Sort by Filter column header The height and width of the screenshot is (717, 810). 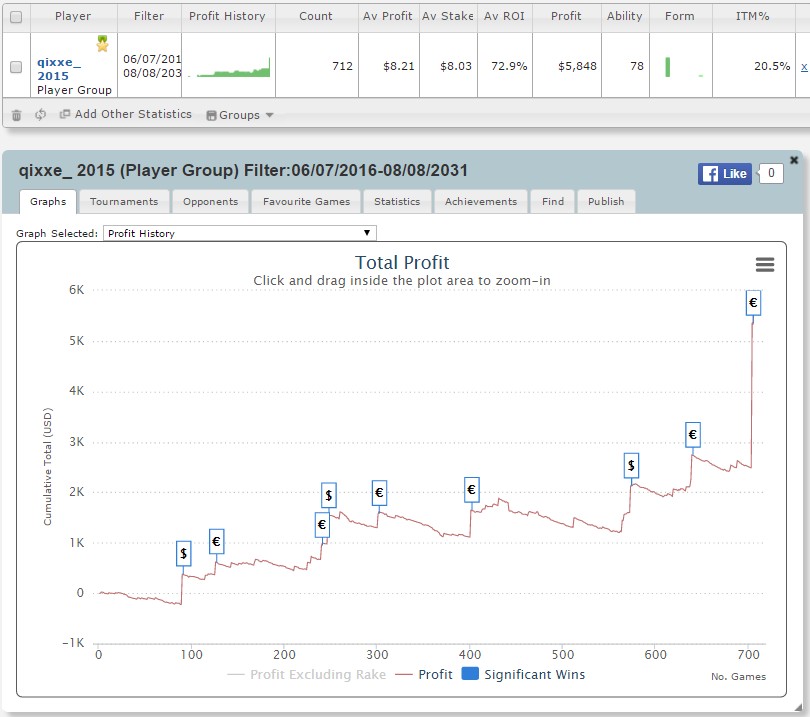[149, 16]
